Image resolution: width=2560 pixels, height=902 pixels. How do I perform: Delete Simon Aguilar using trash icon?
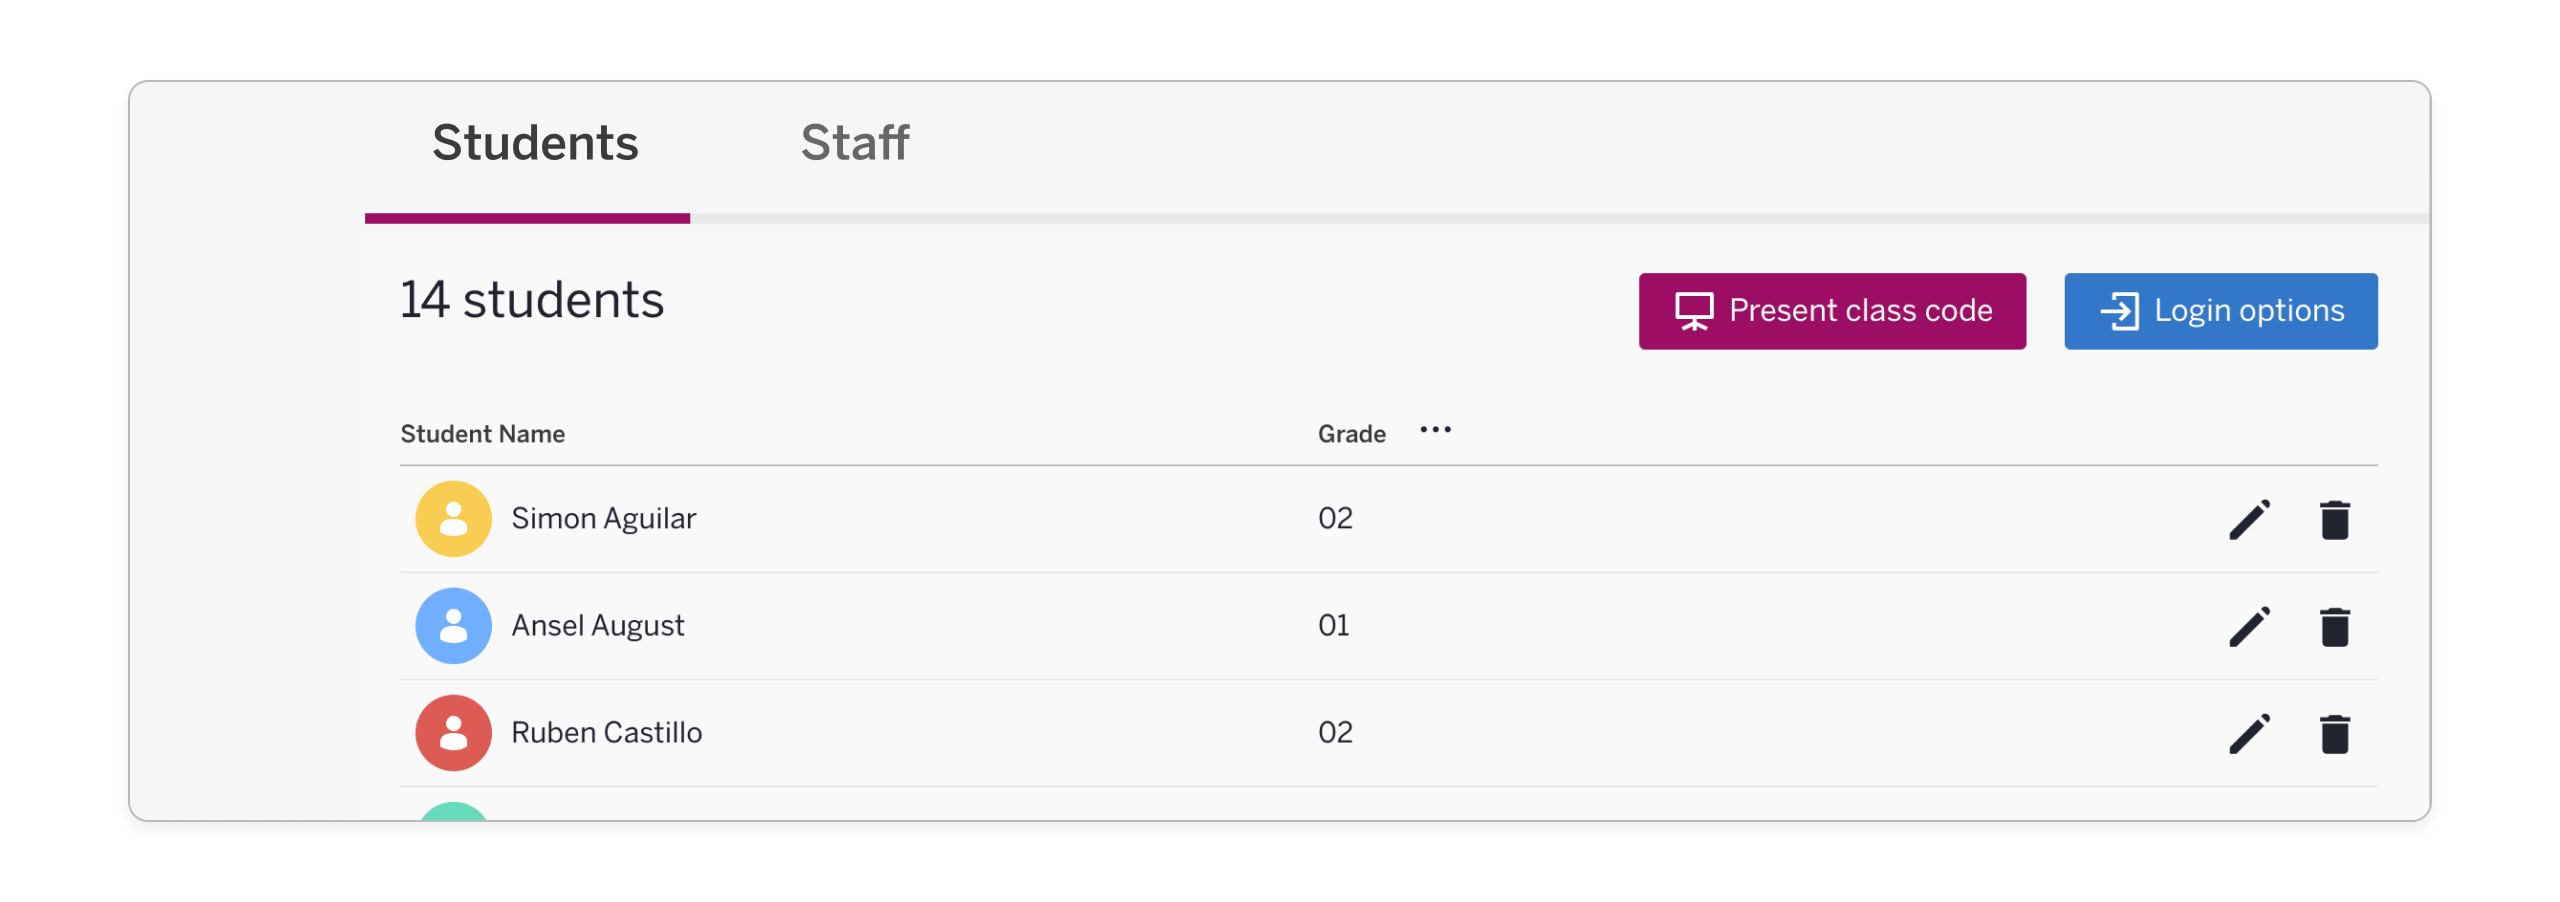tap(2334, 520)
